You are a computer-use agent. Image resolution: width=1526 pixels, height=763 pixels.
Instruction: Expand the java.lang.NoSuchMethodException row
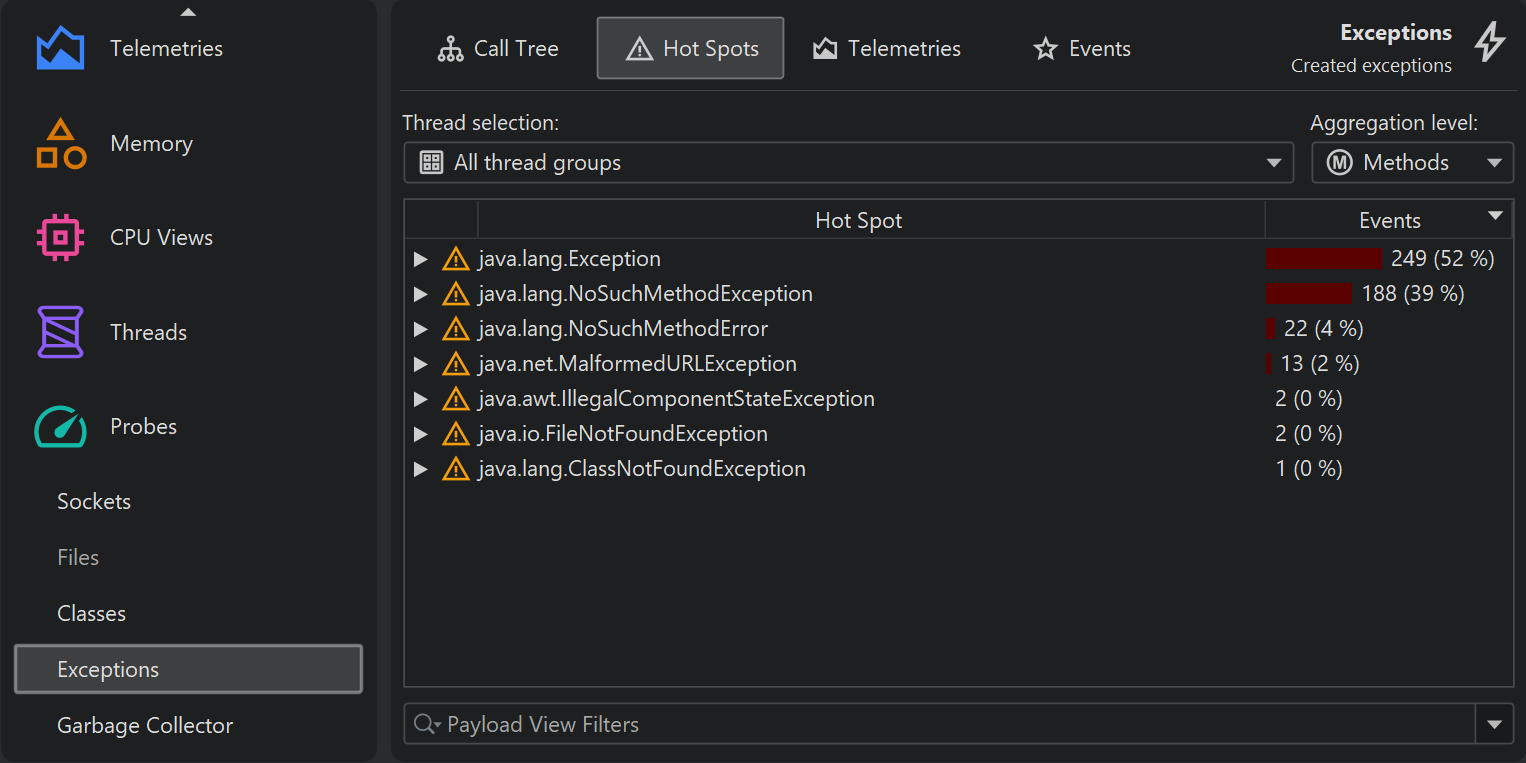point(421,294)
